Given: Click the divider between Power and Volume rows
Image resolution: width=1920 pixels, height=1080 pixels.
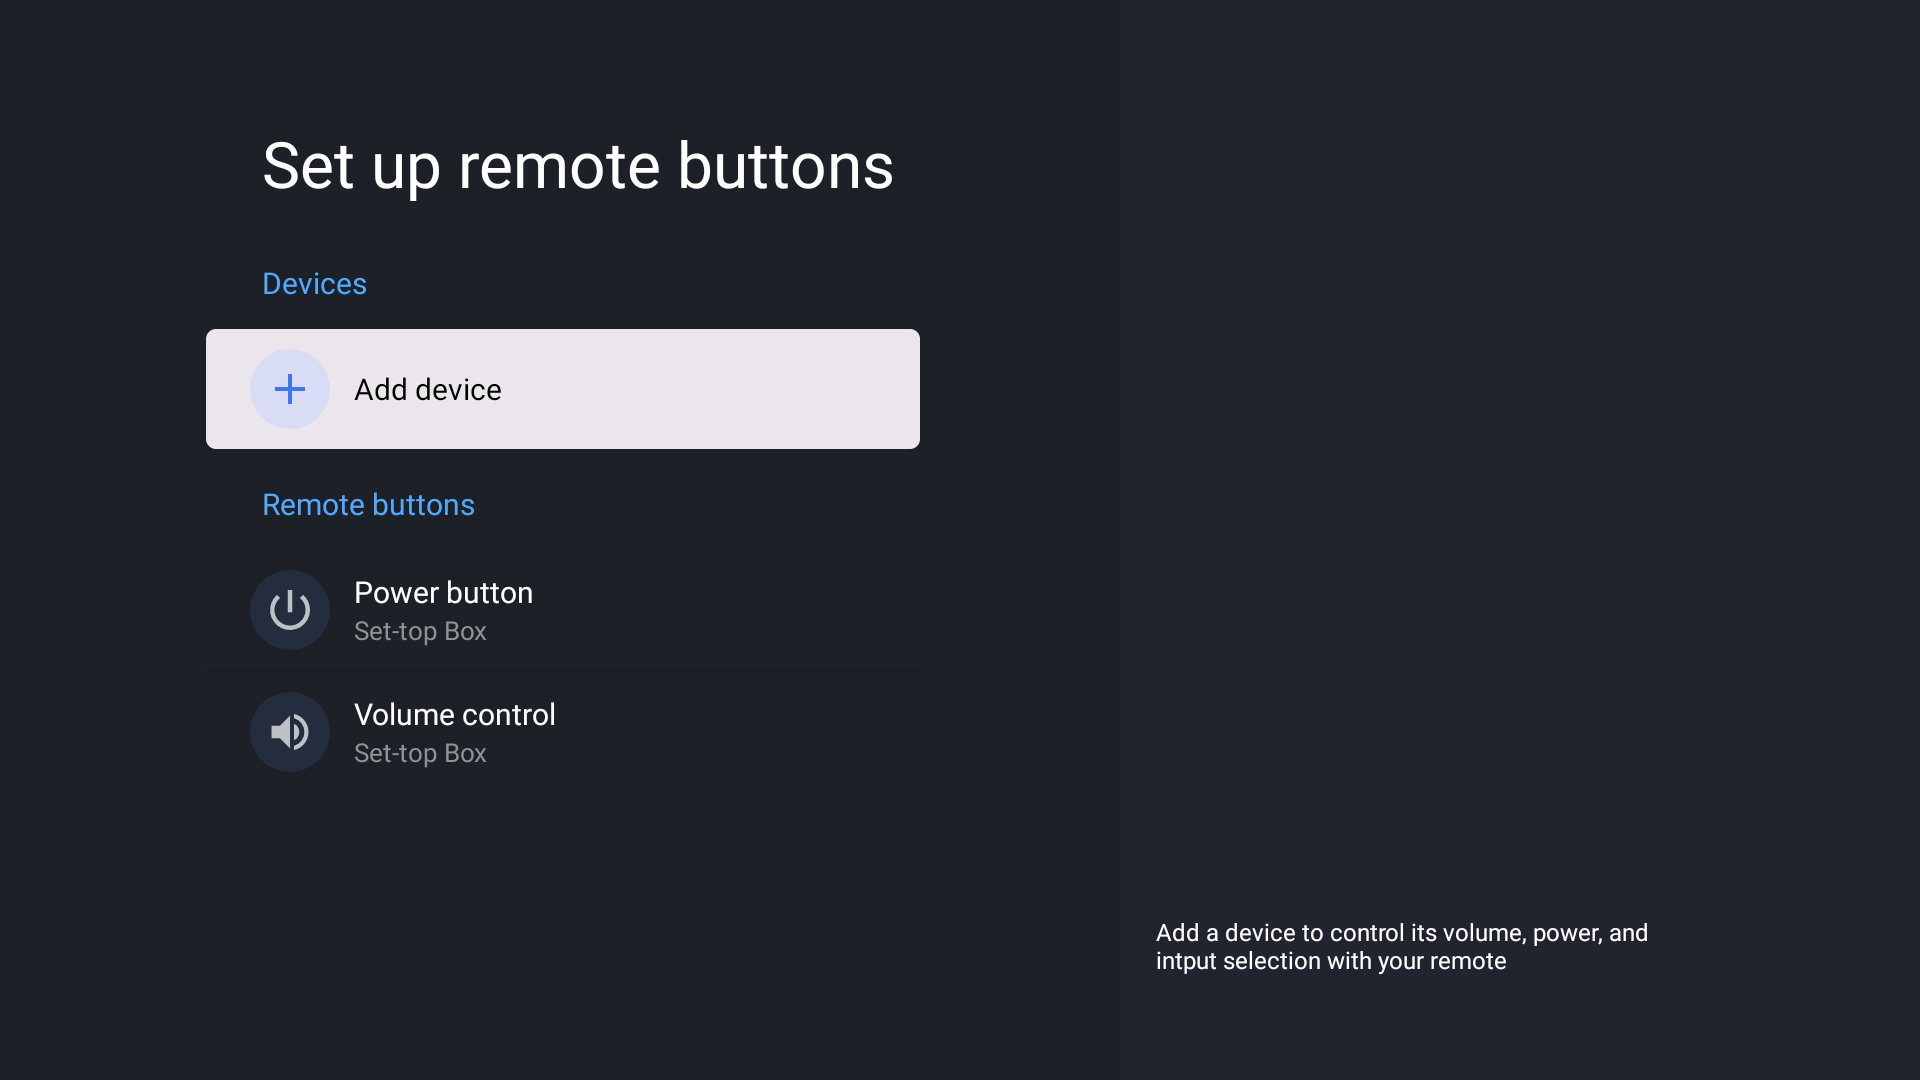Looking at the screenshot, I should (x=563, y=671).
